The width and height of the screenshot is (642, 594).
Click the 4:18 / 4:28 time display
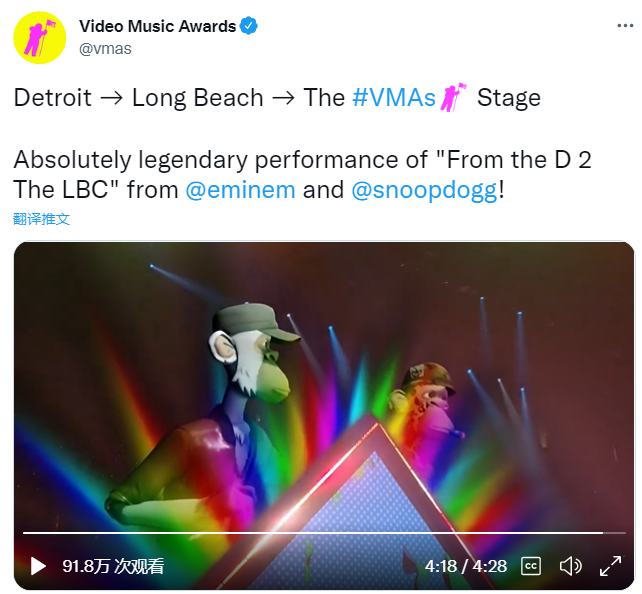point(466,566)
